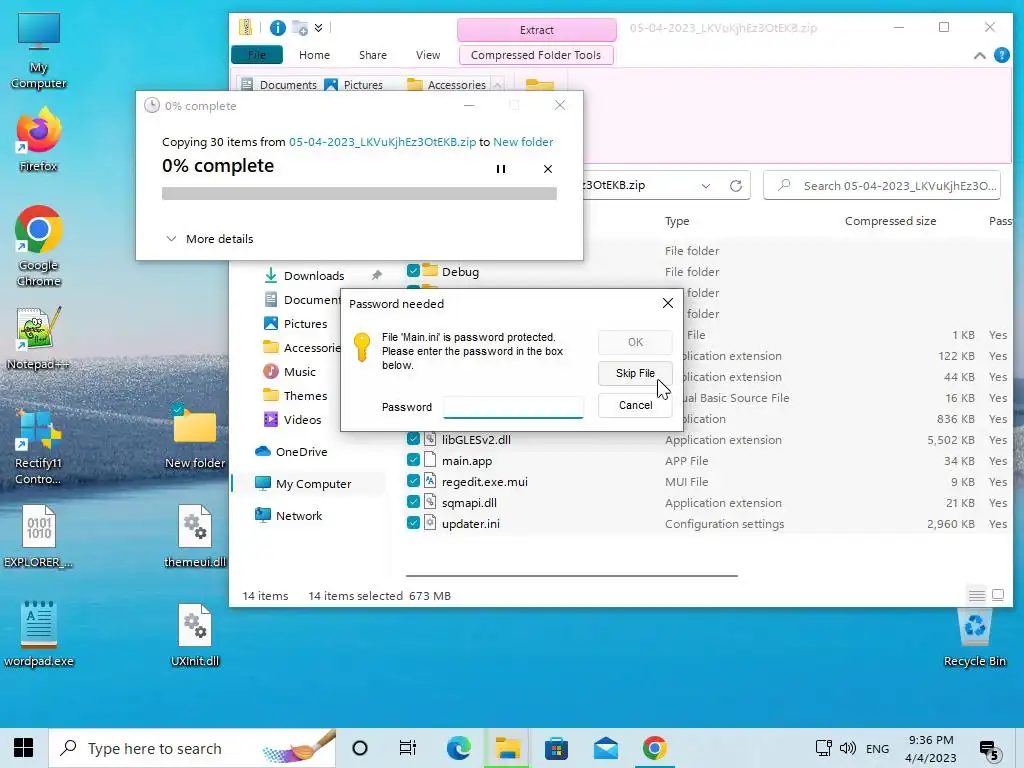Viewport: 1024px width, 768px height.
Task: Click Properties icon in quick access toolbar
Action: [x=278, y=27]
